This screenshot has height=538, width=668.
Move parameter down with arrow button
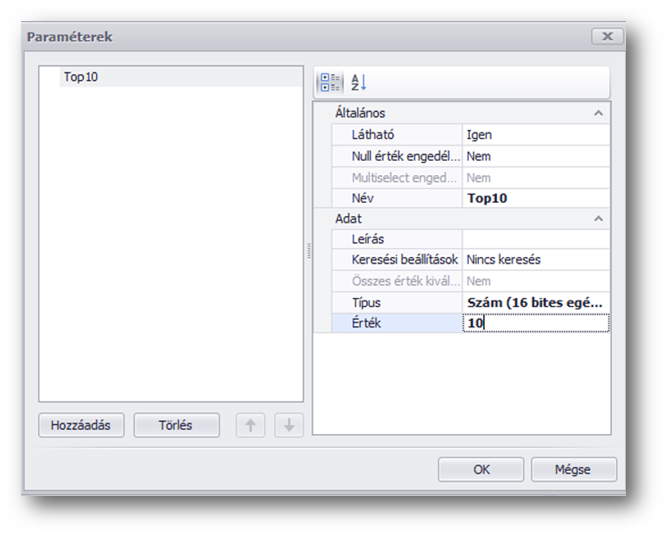click(x=288, y=424)
